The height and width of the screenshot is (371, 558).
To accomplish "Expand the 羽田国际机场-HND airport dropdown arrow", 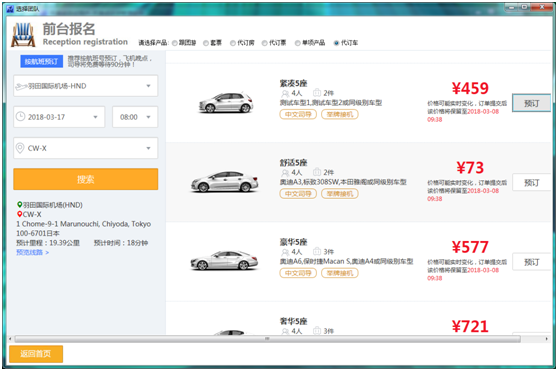I will pos(148,86).
